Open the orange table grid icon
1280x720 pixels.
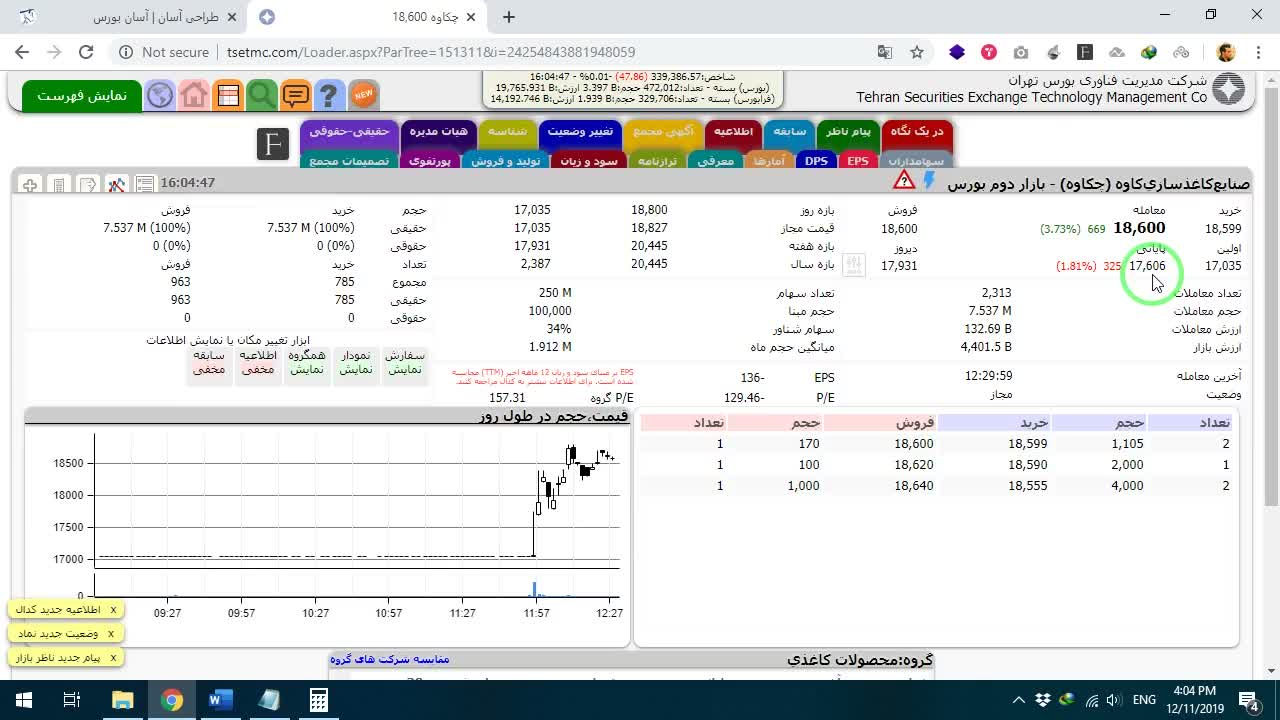228,95
